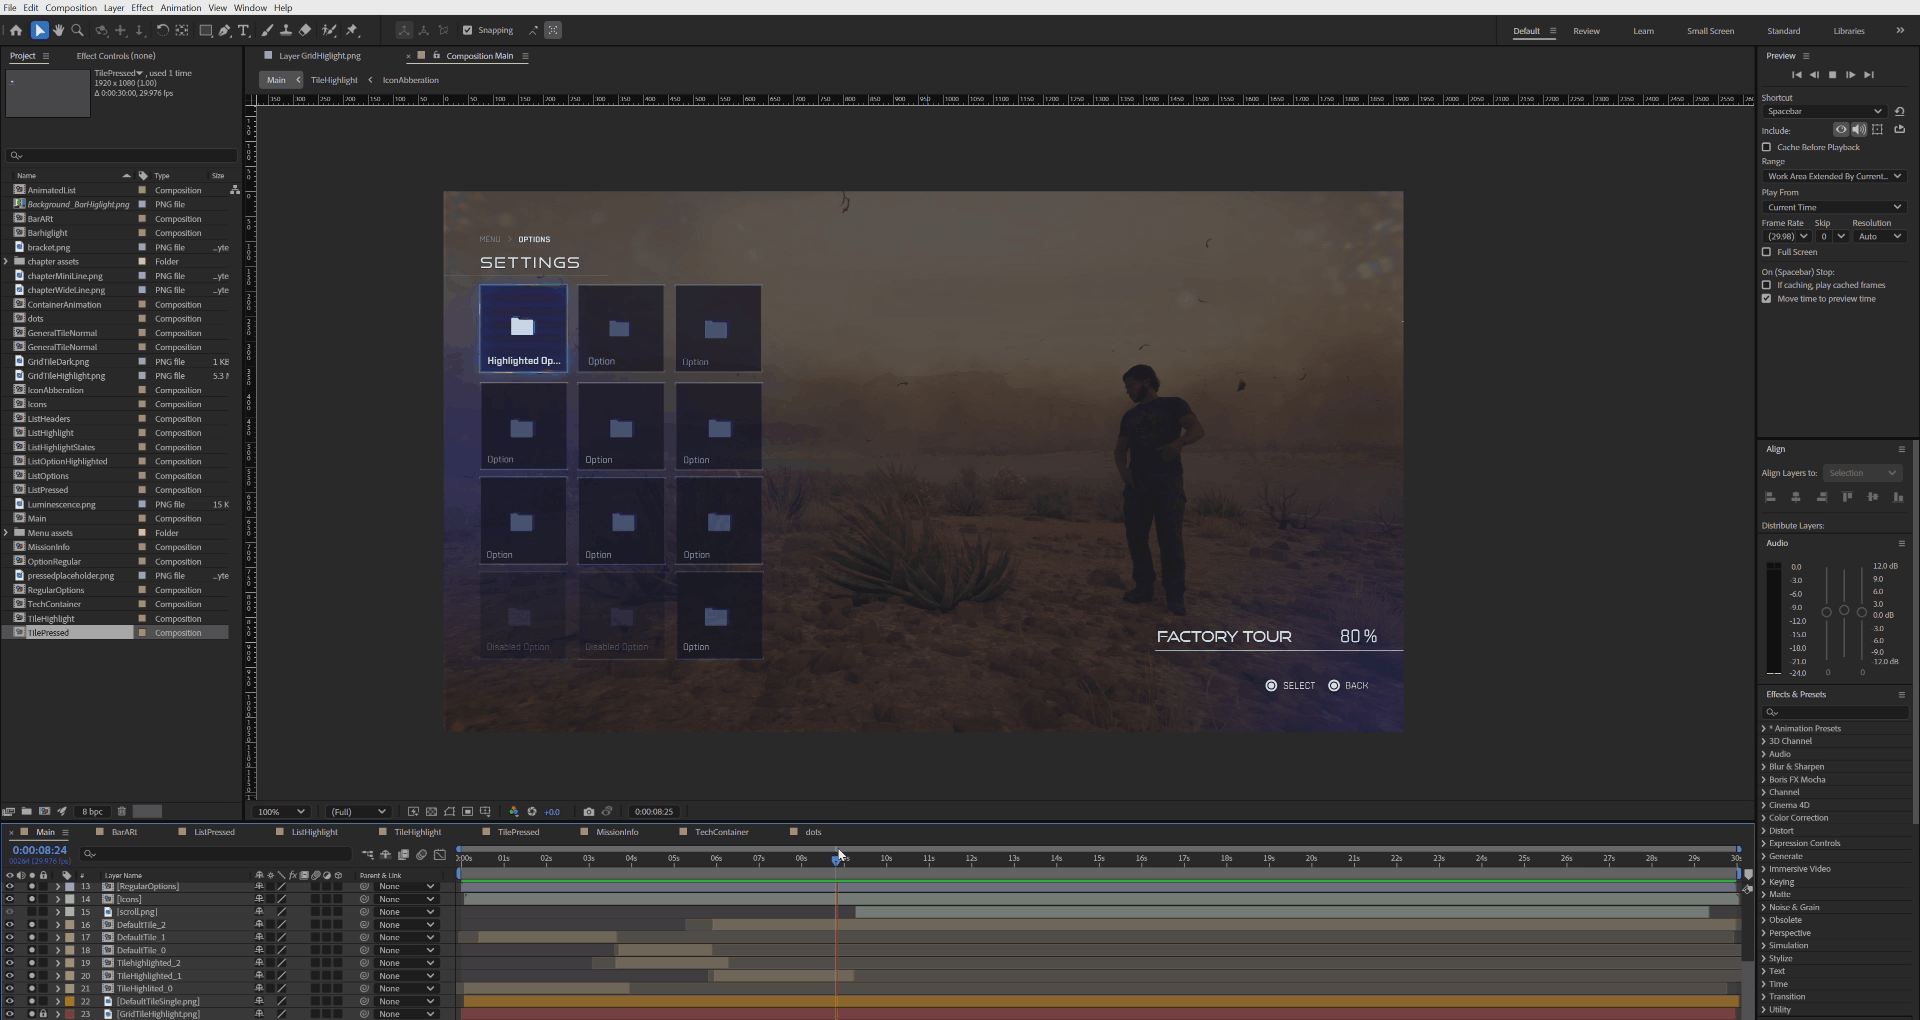
Task: Click the reset exposure icon
Action: 532,812
